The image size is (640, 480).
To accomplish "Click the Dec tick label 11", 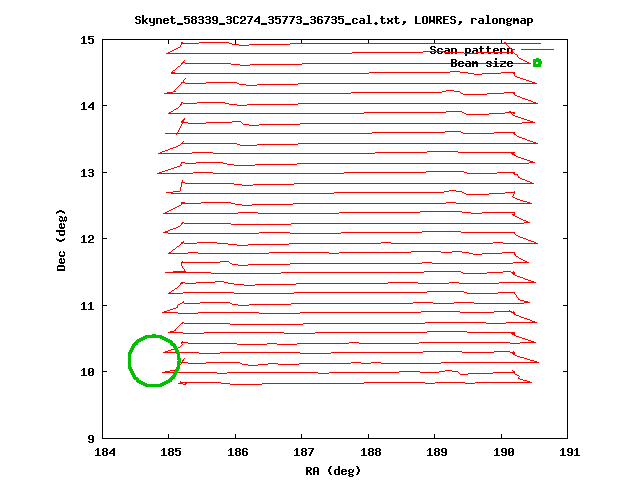I will click(87, 306).
